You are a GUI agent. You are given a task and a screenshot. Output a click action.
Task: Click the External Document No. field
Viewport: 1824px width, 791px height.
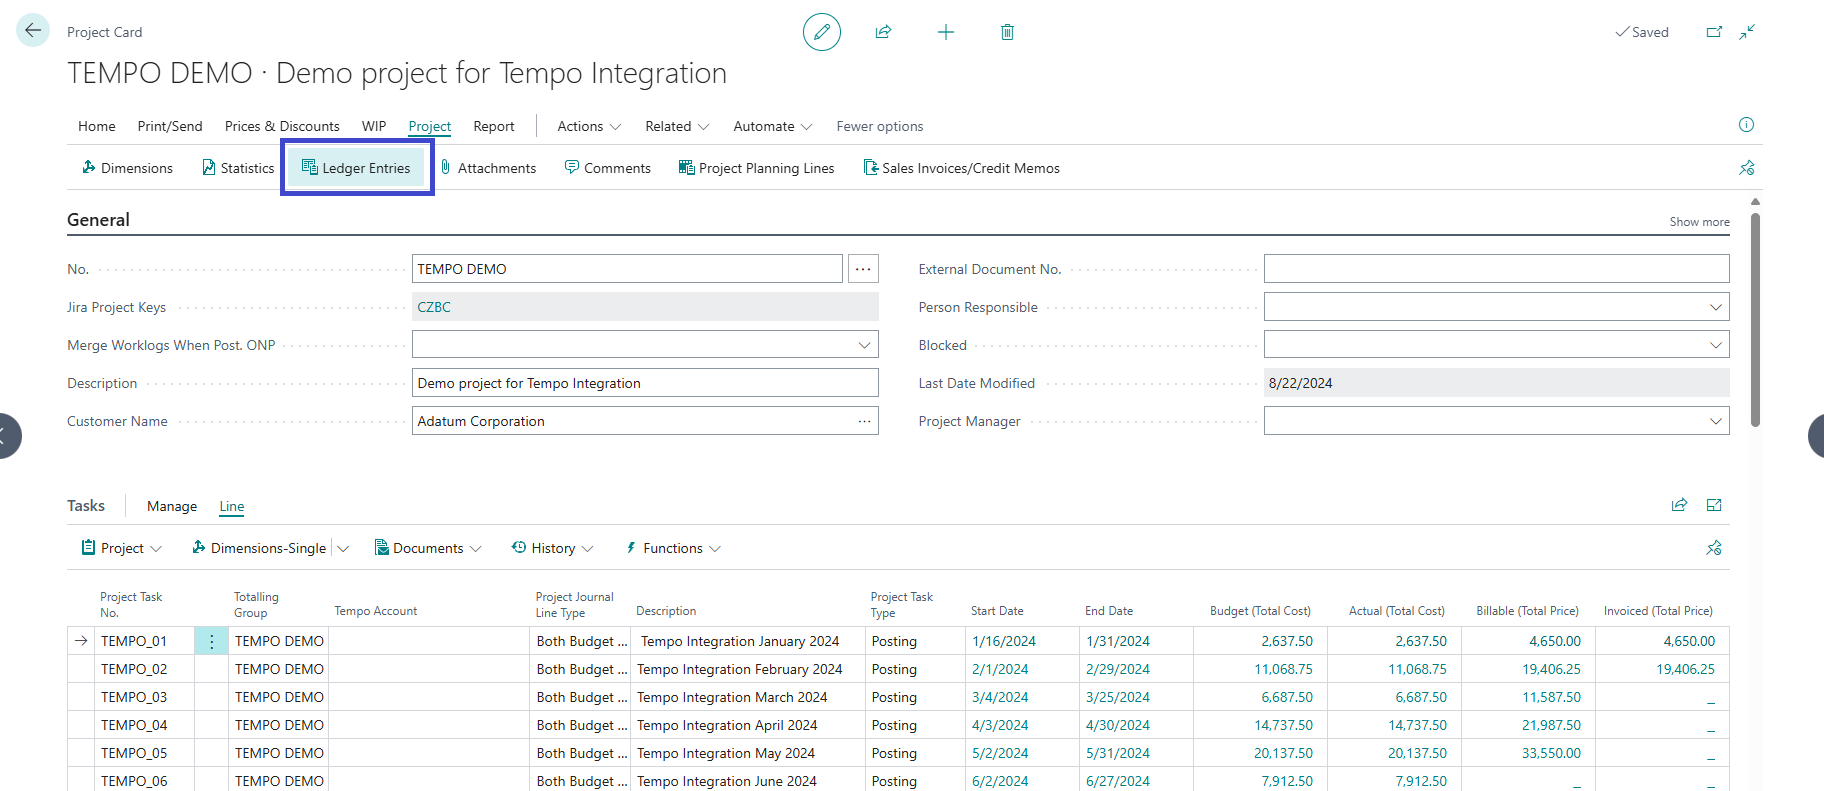pyautogui.click(x=1495, y=269)
